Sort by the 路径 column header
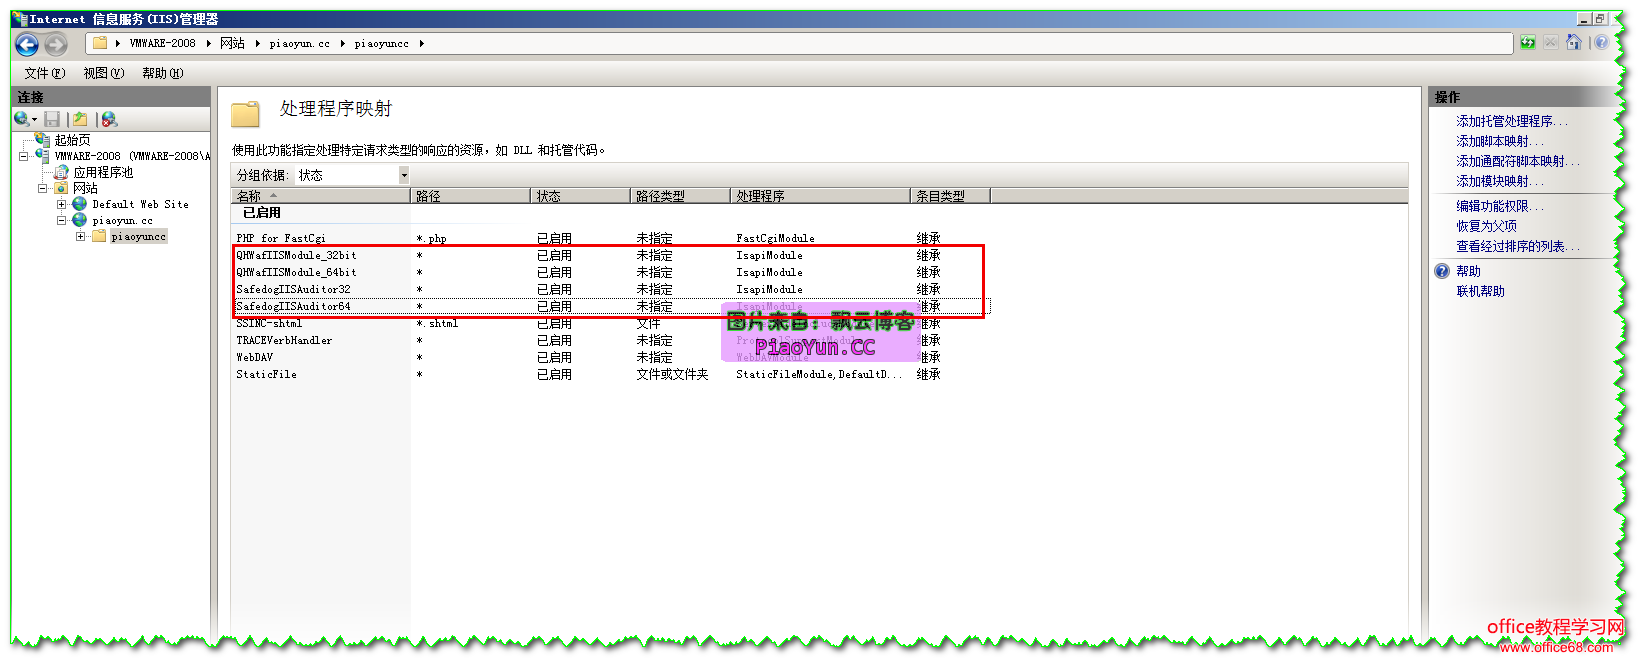Screen dimensions: 1643x664 [471, 196]
